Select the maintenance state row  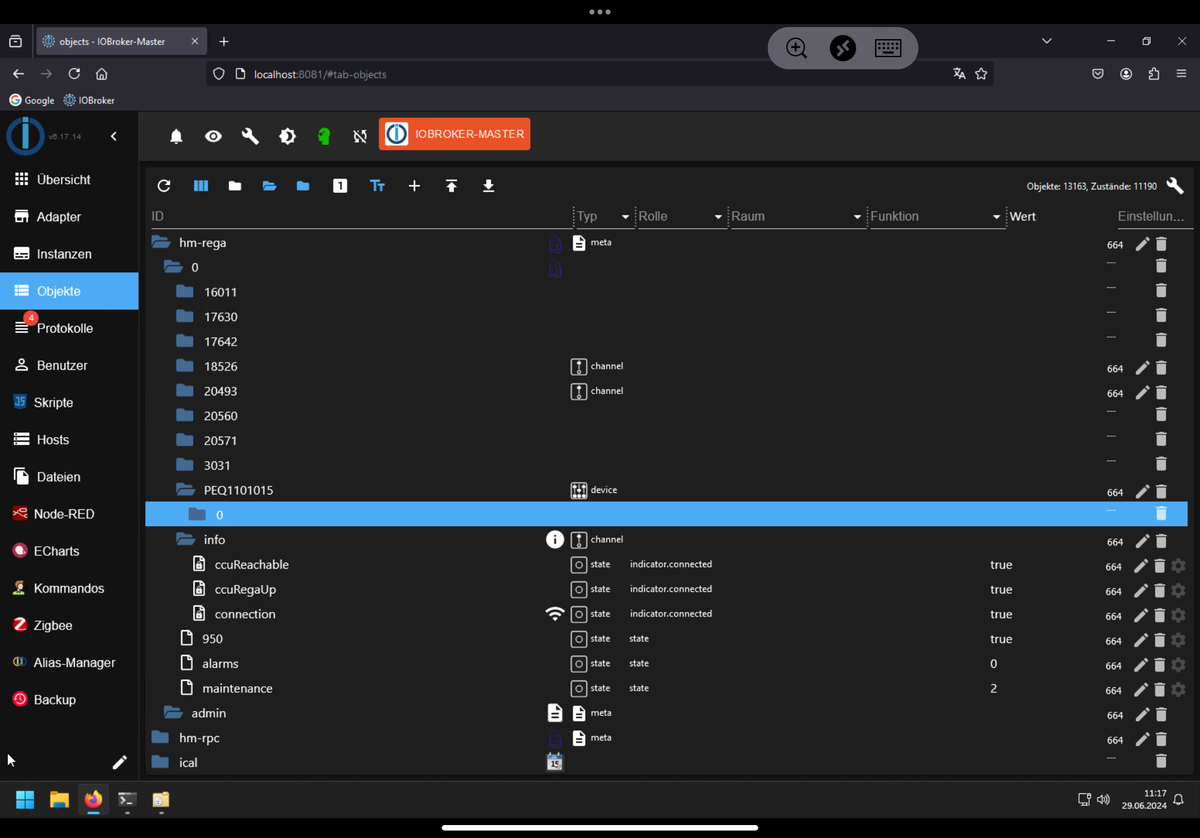666,688
